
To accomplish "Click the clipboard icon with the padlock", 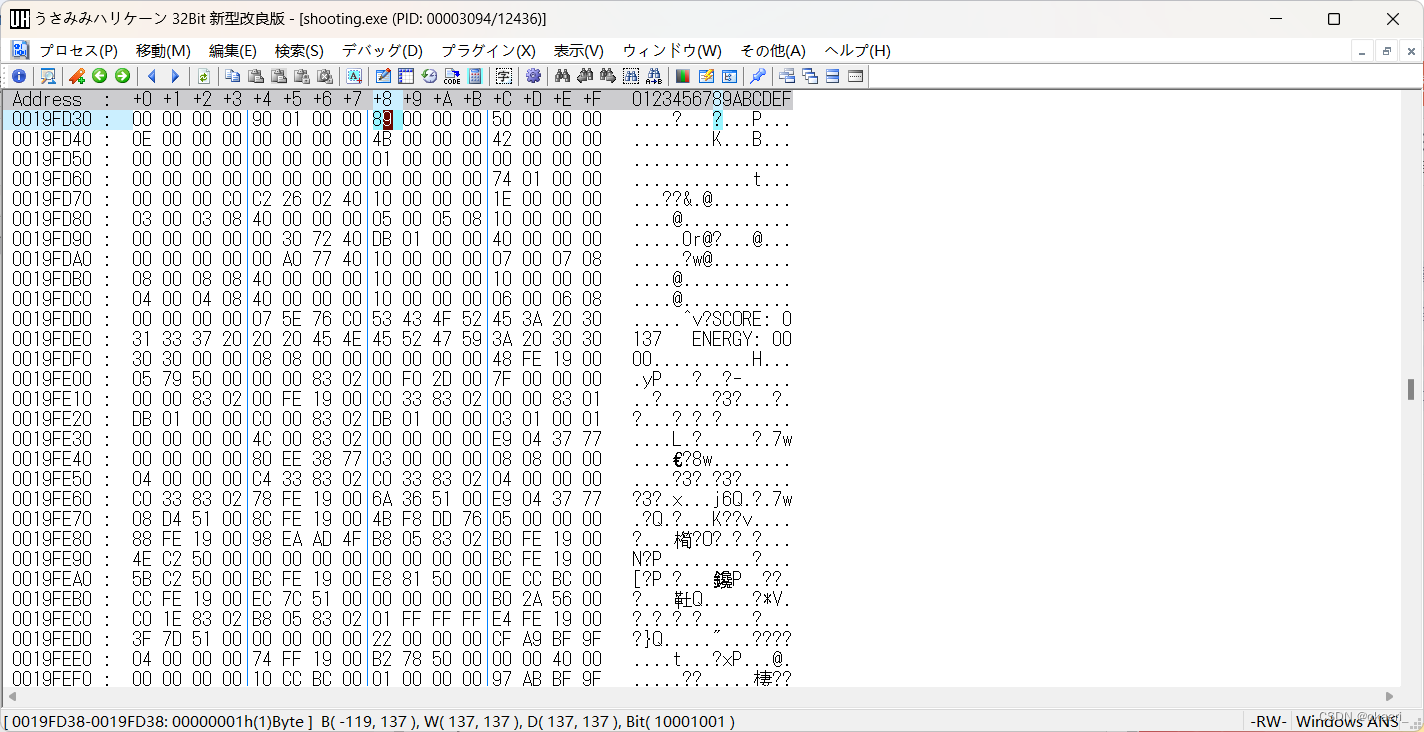I will pos(301,76).
